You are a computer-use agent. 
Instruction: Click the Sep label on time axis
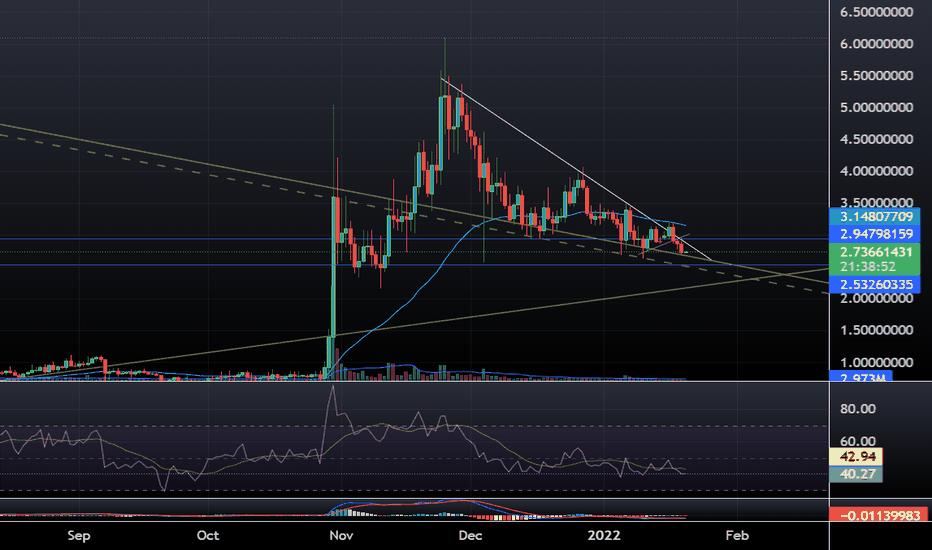(78, 535)
